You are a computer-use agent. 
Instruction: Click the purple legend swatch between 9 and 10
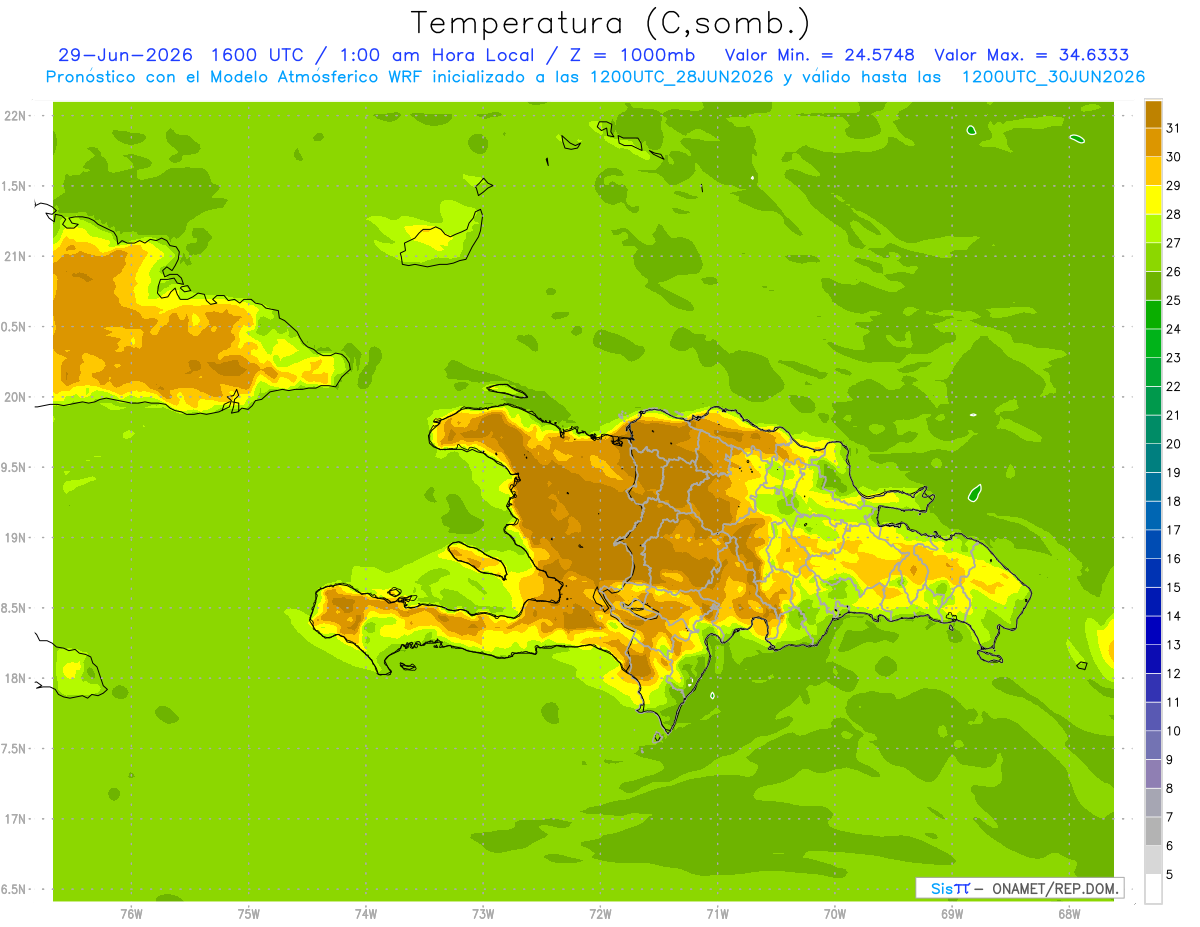click(x=1153, y=745)
